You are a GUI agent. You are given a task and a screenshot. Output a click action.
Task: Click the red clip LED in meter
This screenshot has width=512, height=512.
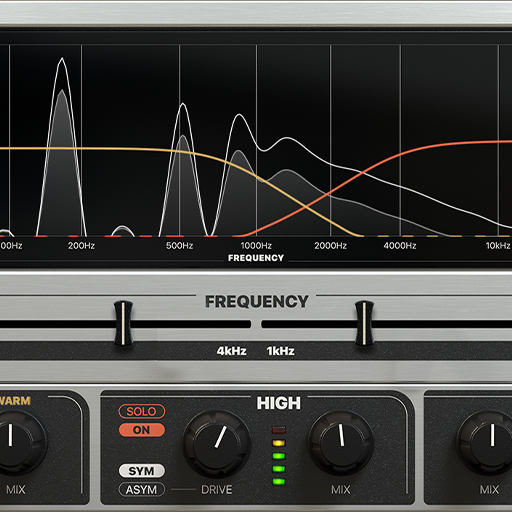[x=279, y=430]
